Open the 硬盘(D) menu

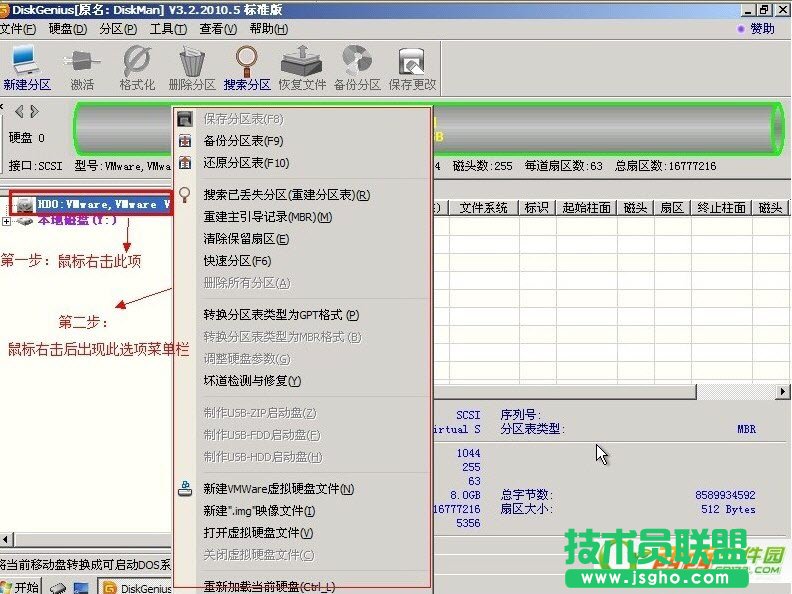(x=68, y=29)
